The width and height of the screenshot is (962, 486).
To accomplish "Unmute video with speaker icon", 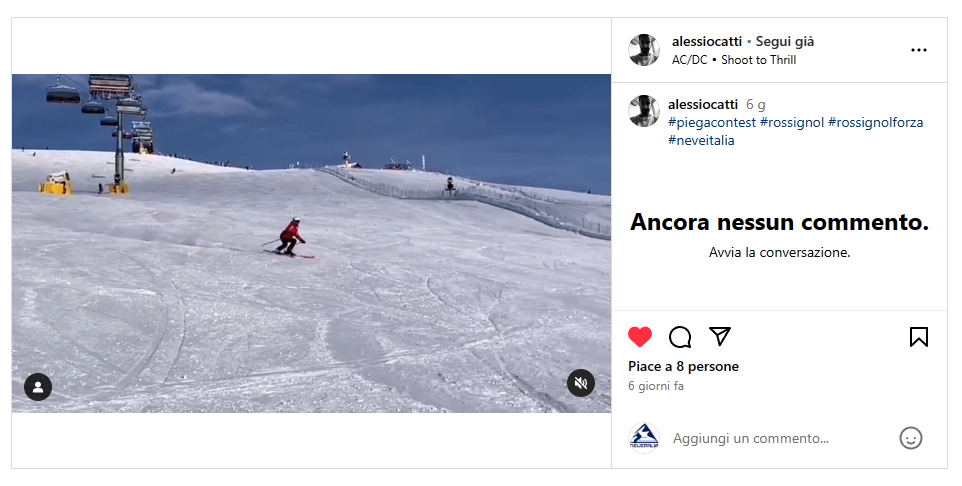I will [x=580, y=384].
